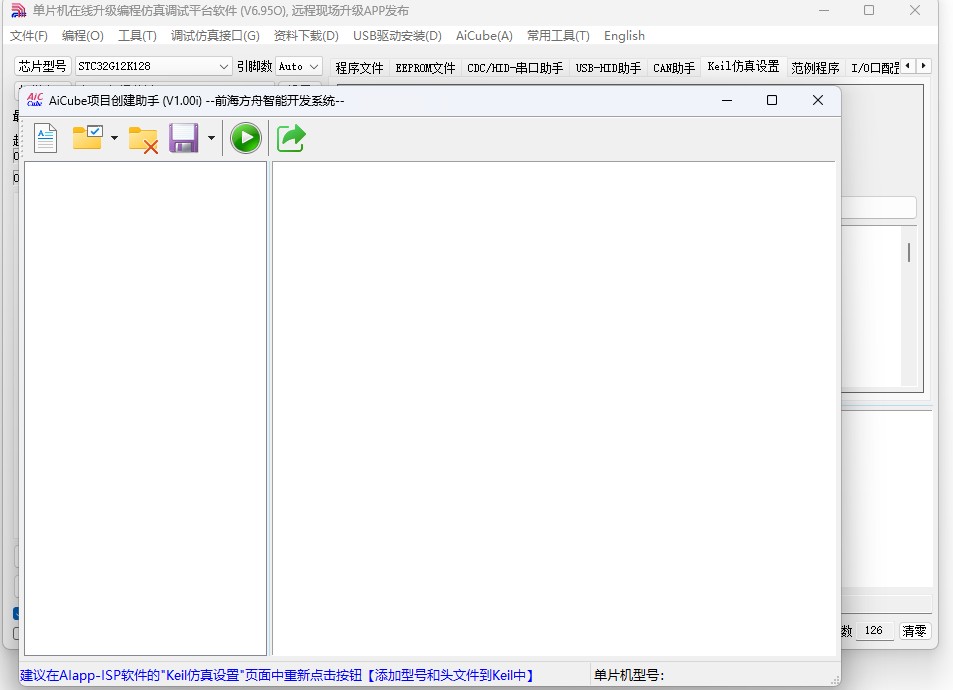Switch to the 程序文件 tab

click(x=359, y=67)
